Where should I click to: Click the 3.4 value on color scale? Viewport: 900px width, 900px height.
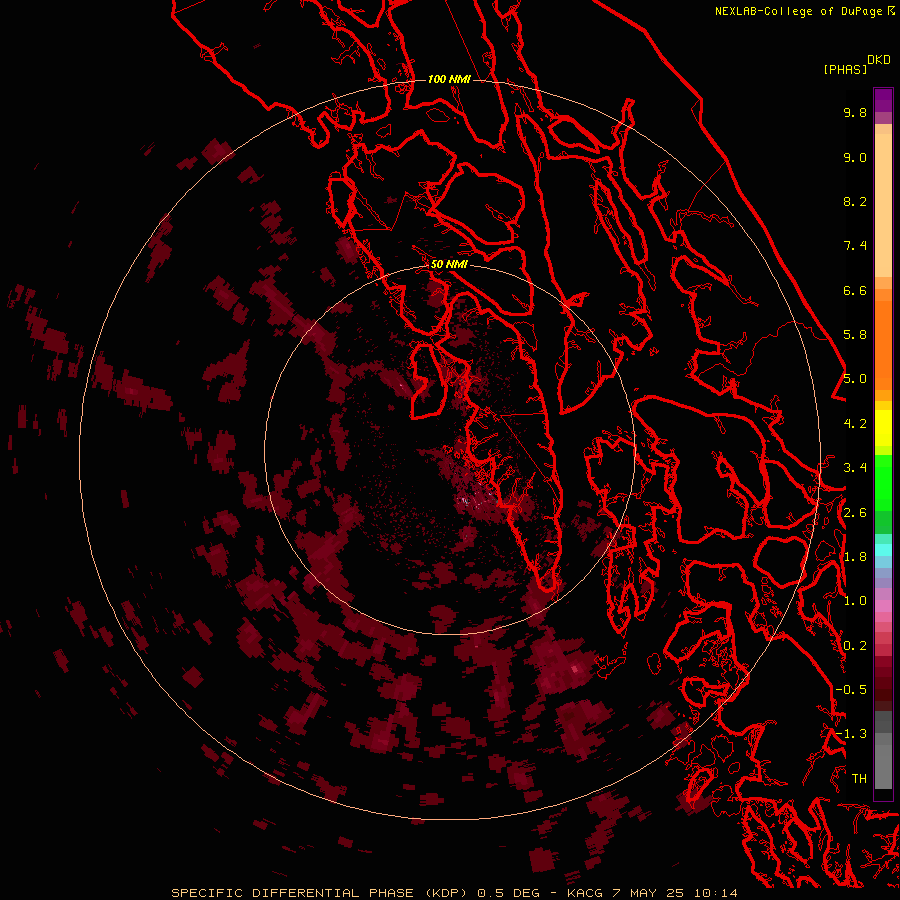pos(855,468)
